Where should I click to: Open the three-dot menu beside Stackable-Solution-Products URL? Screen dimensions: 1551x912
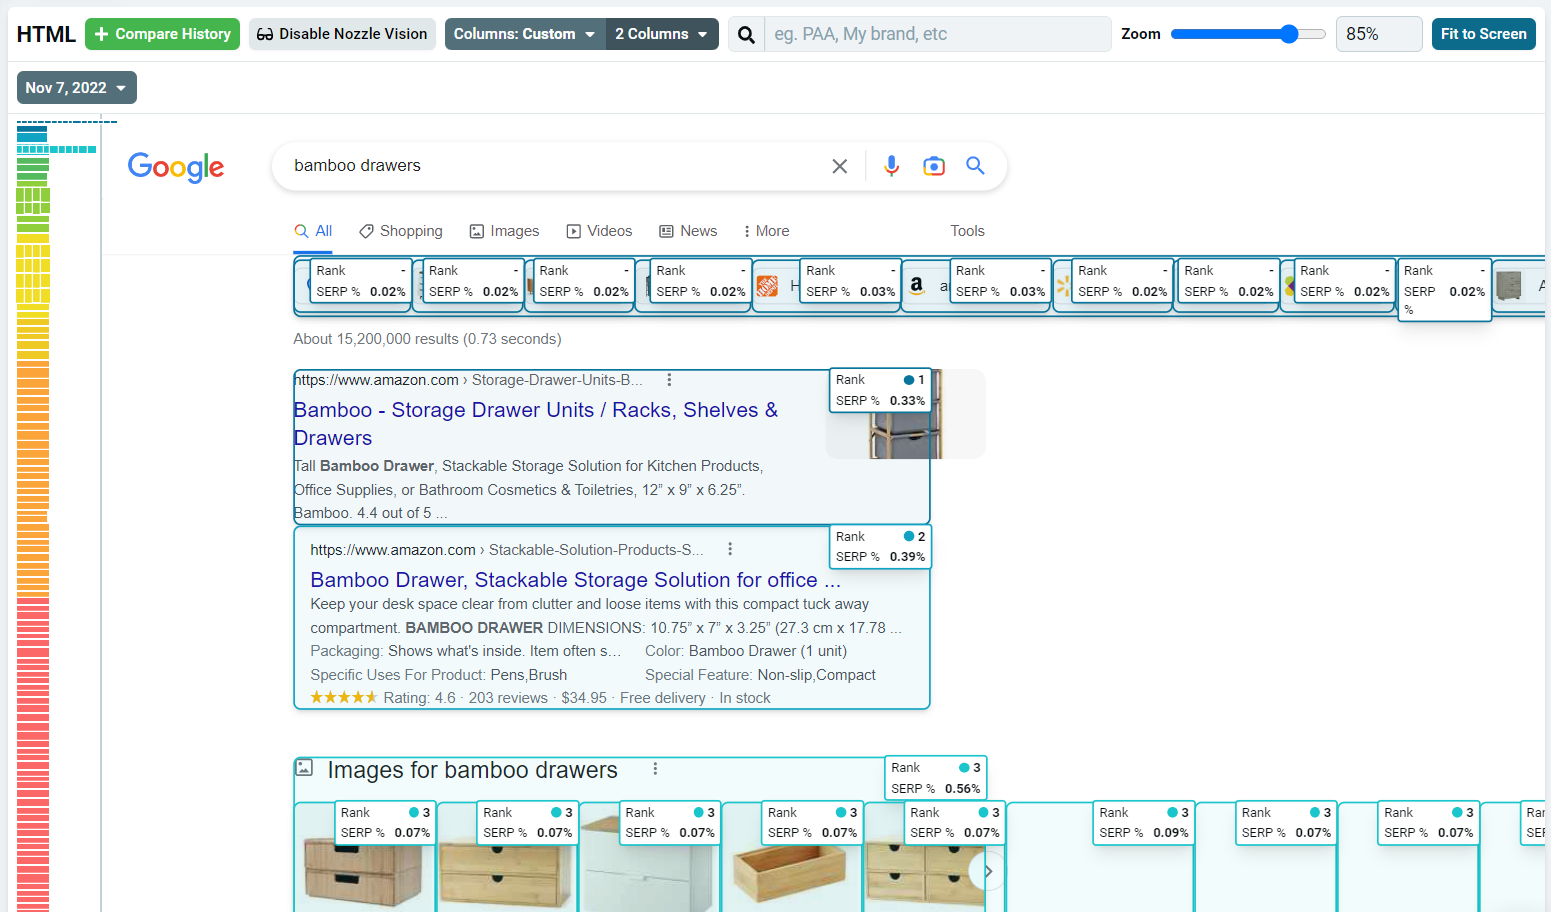730,549
